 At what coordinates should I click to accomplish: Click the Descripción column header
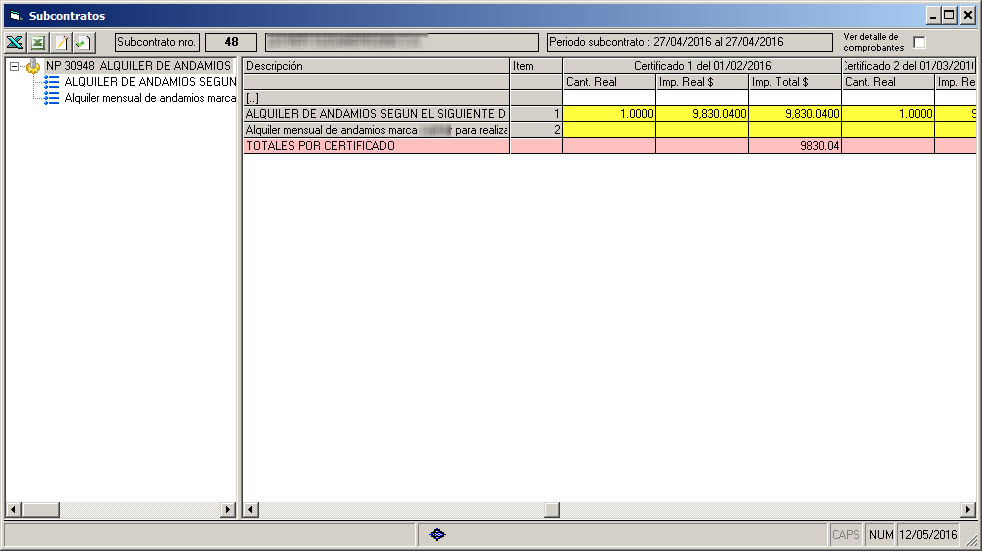point(376,66)
